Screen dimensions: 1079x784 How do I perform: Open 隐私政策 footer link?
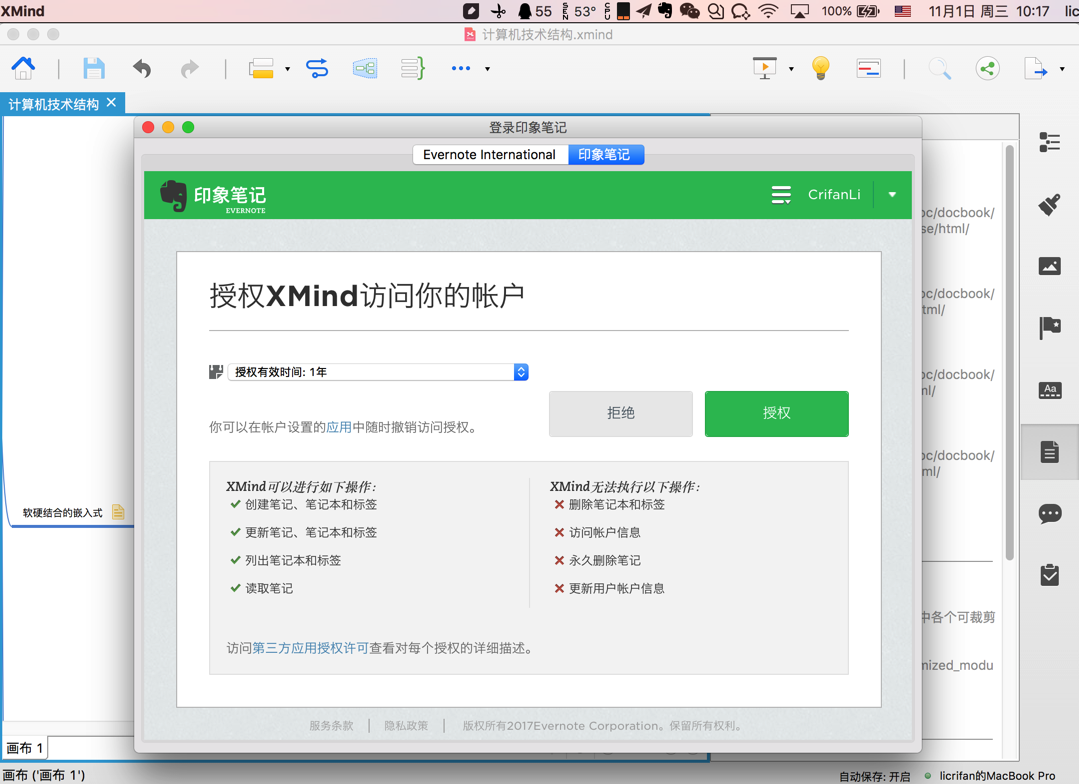pos(406,725)
